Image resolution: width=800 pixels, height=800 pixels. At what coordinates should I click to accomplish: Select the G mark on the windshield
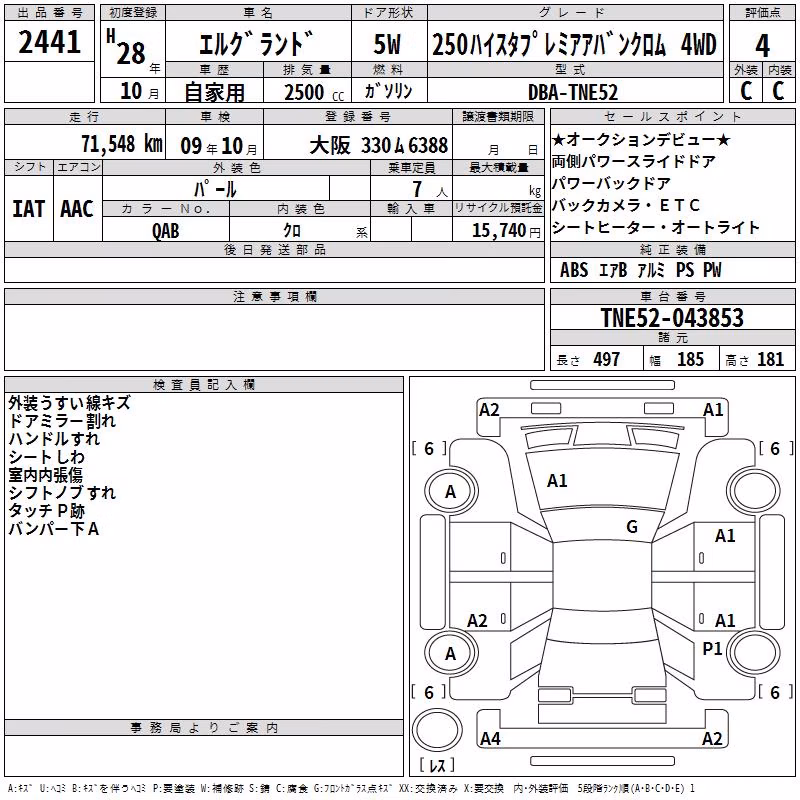click(x=632, y=527)
